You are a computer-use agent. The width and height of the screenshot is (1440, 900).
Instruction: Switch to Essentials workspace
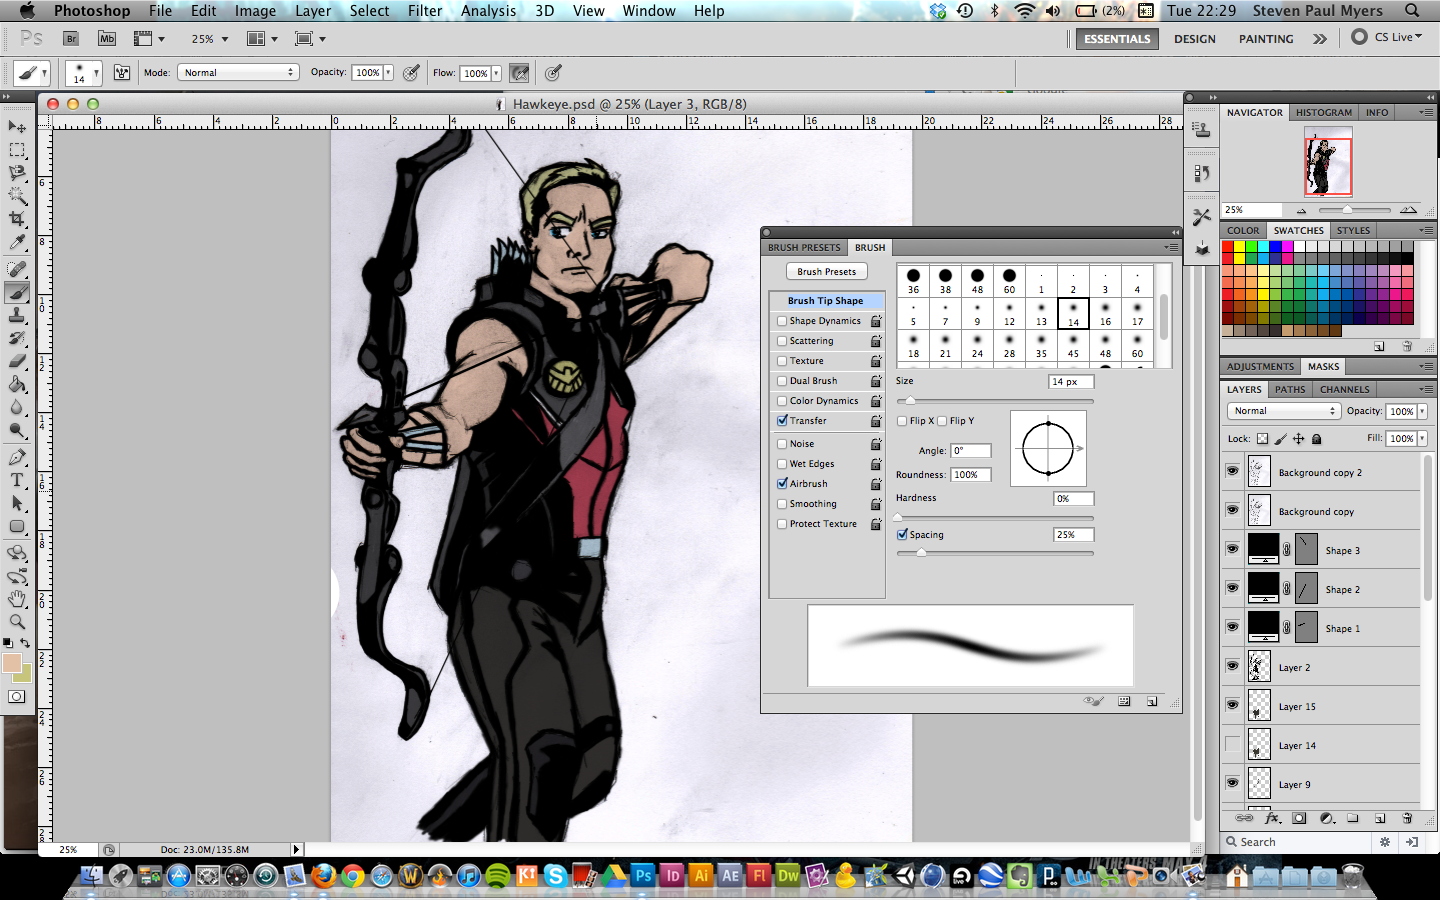tap(1117, 39)
